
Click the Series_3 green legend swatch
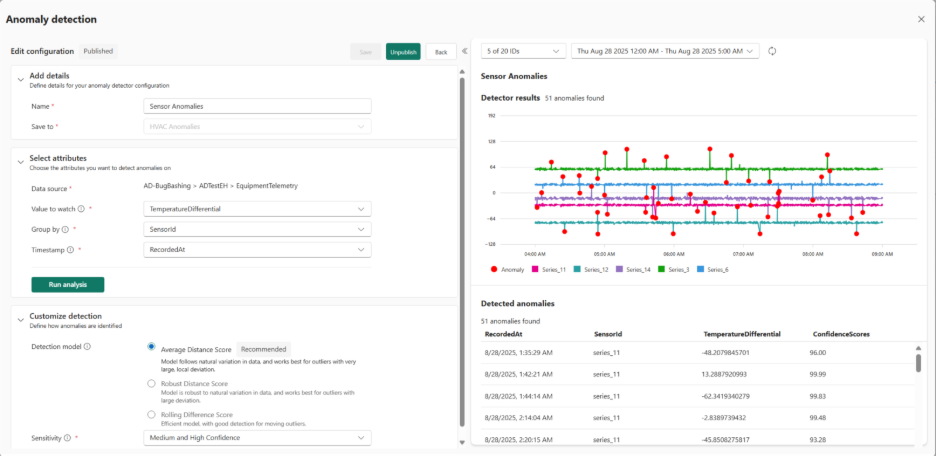click(662, 270)
